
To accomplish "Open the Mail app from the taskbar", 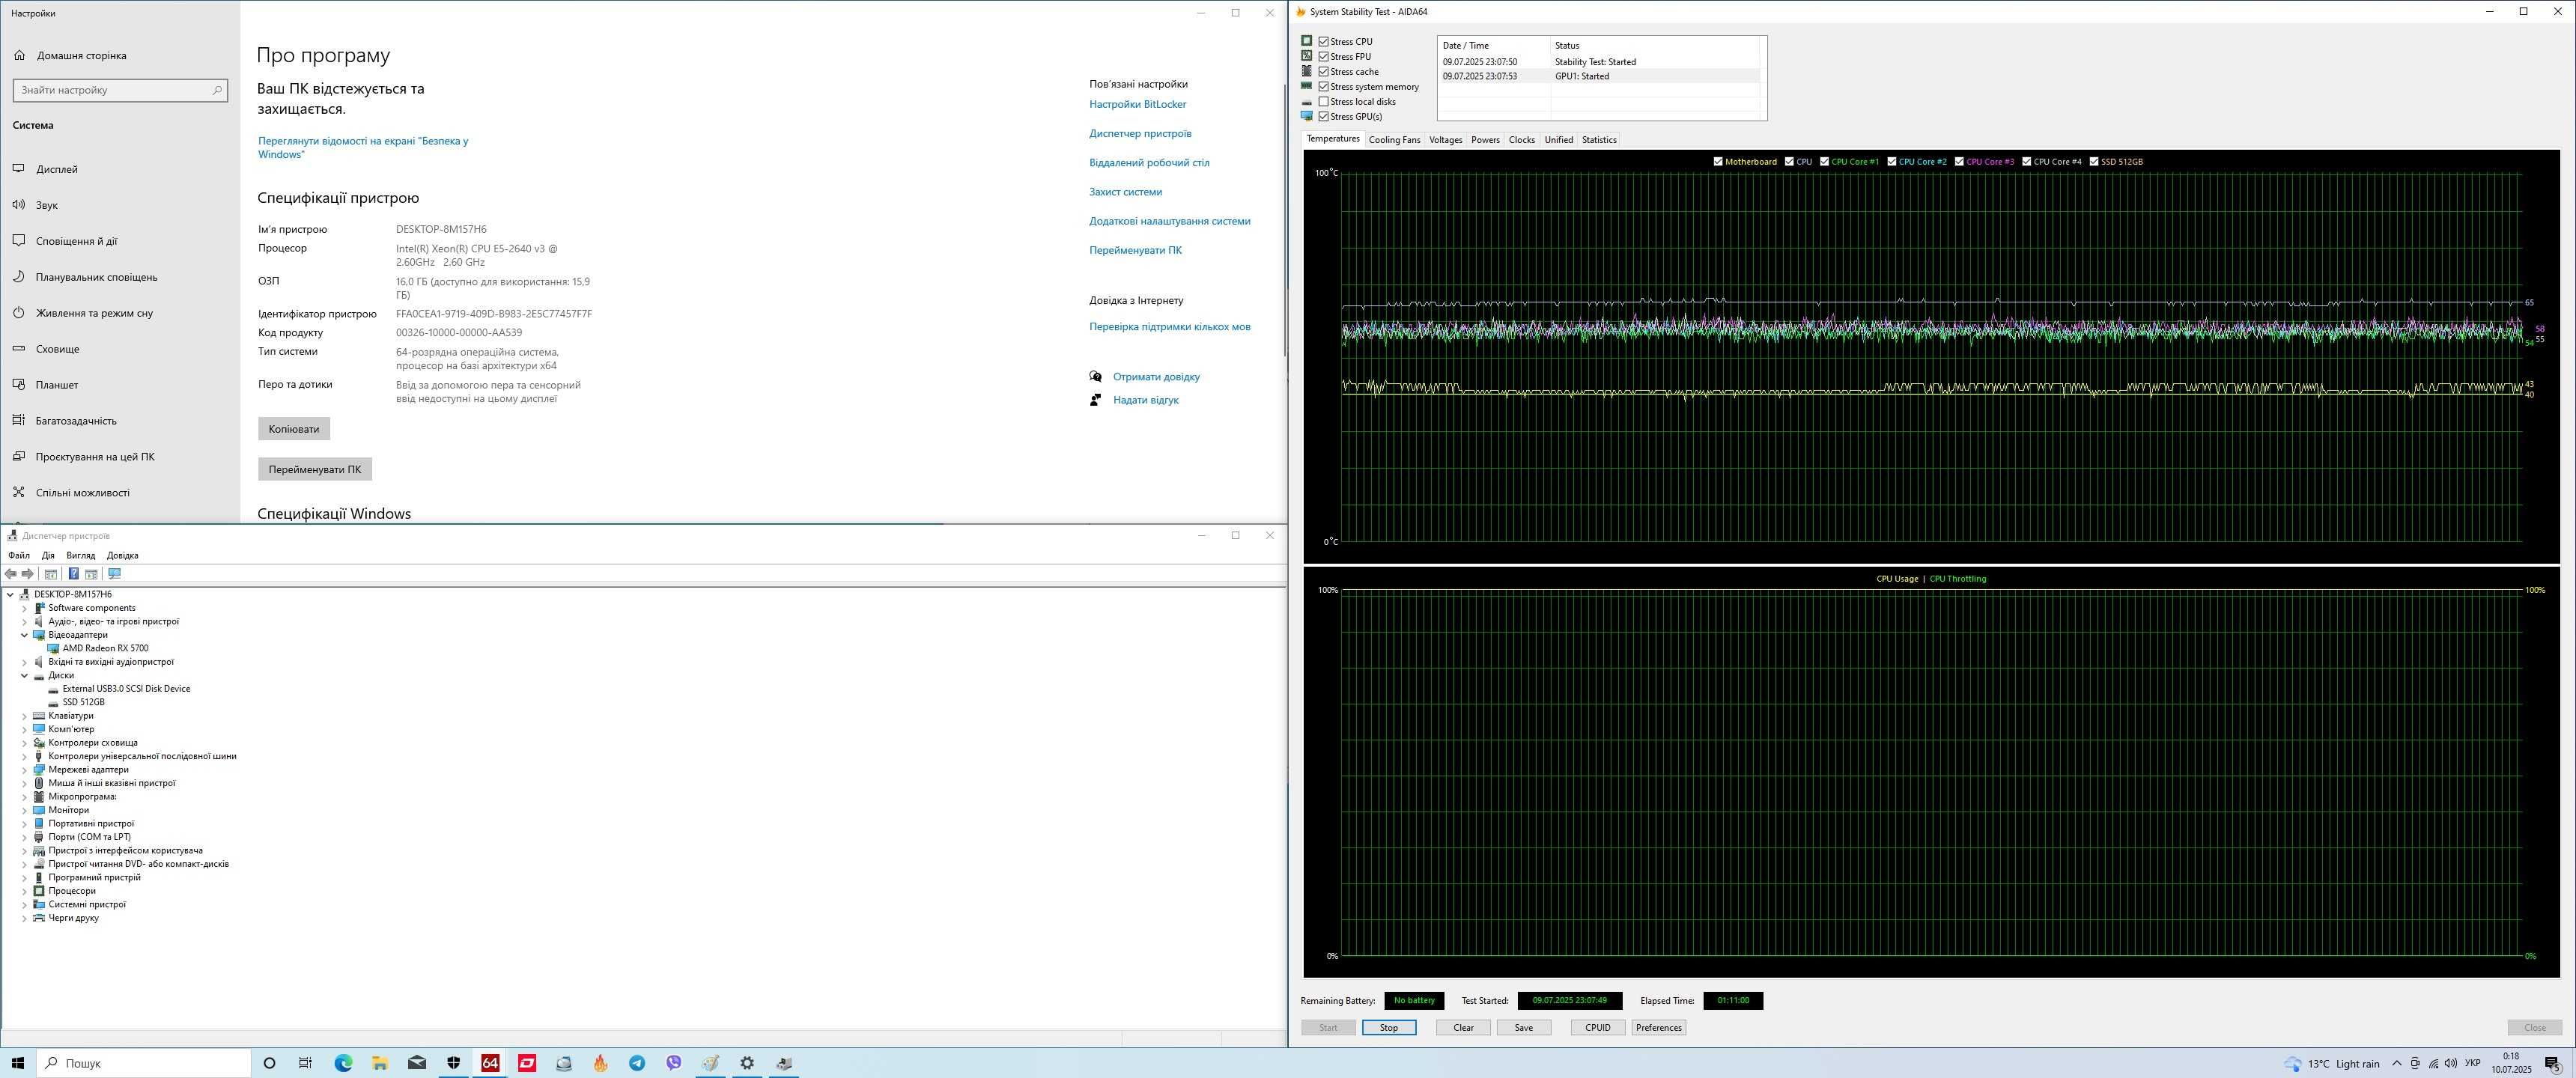I will coord(417,1063).
